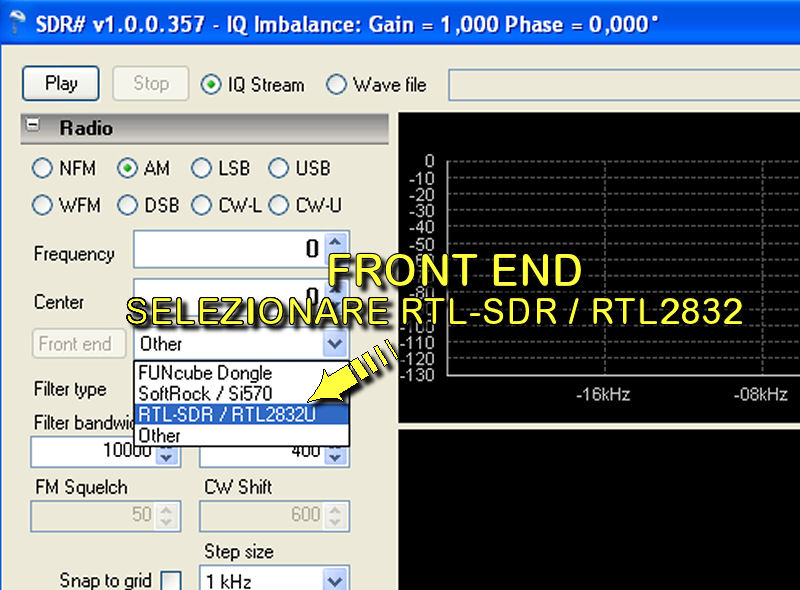The width and height of the screenshot is (800, 590).
Task: Increase Frequency with the up arrow
Action: tap(336, 241)
